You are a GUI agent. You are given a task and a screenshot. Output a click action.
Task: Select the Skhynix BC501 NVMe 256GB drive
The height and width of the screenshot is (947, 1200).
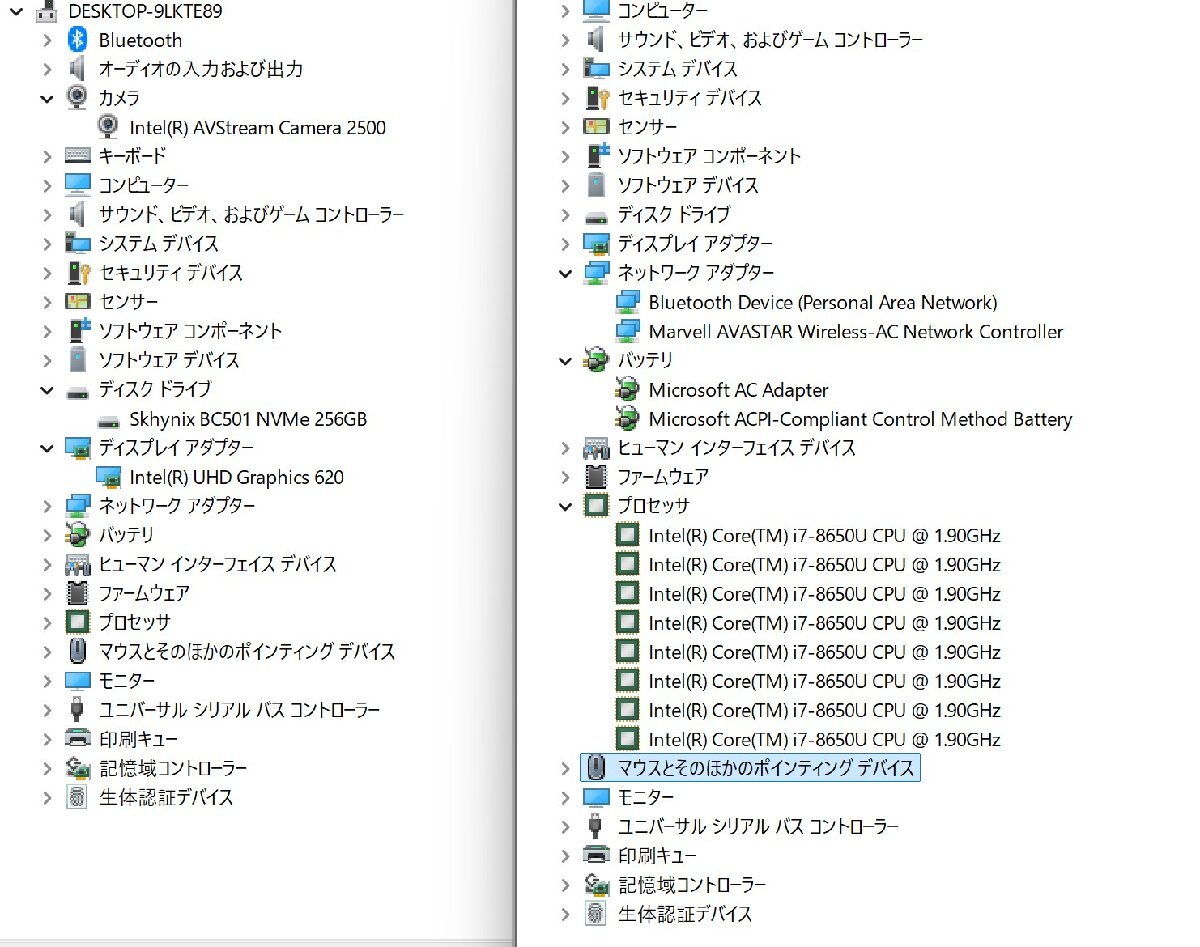coord(248,418)
